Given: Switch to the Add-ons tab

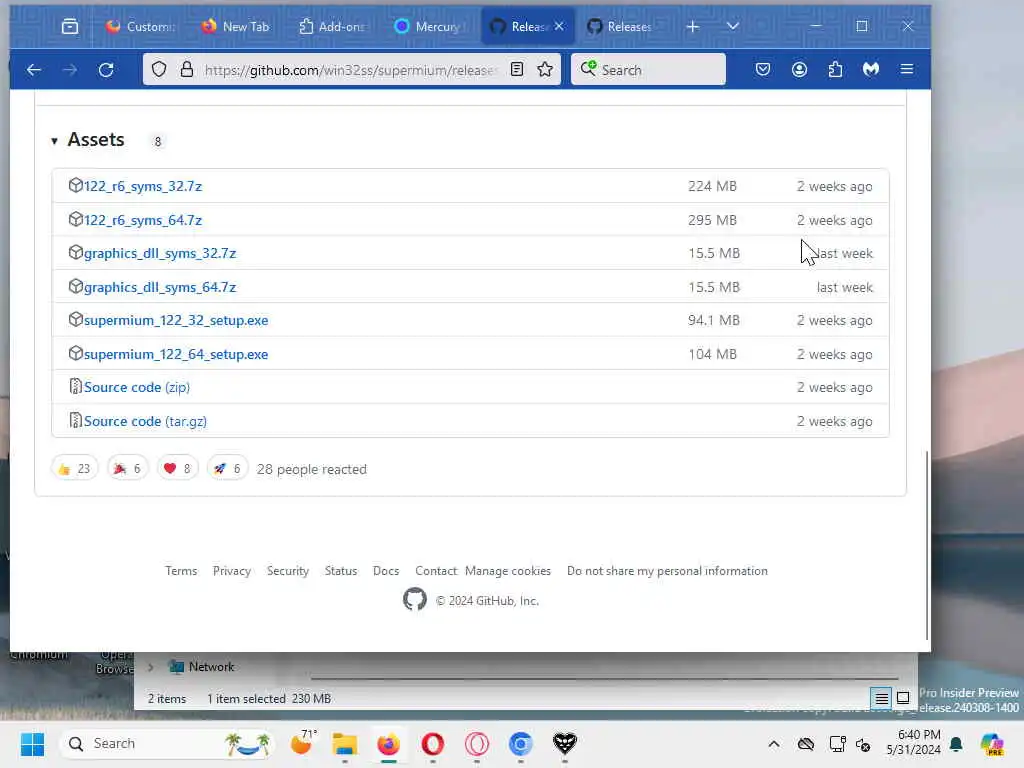Looking at the screenshot, I should (x=332, y=26).
